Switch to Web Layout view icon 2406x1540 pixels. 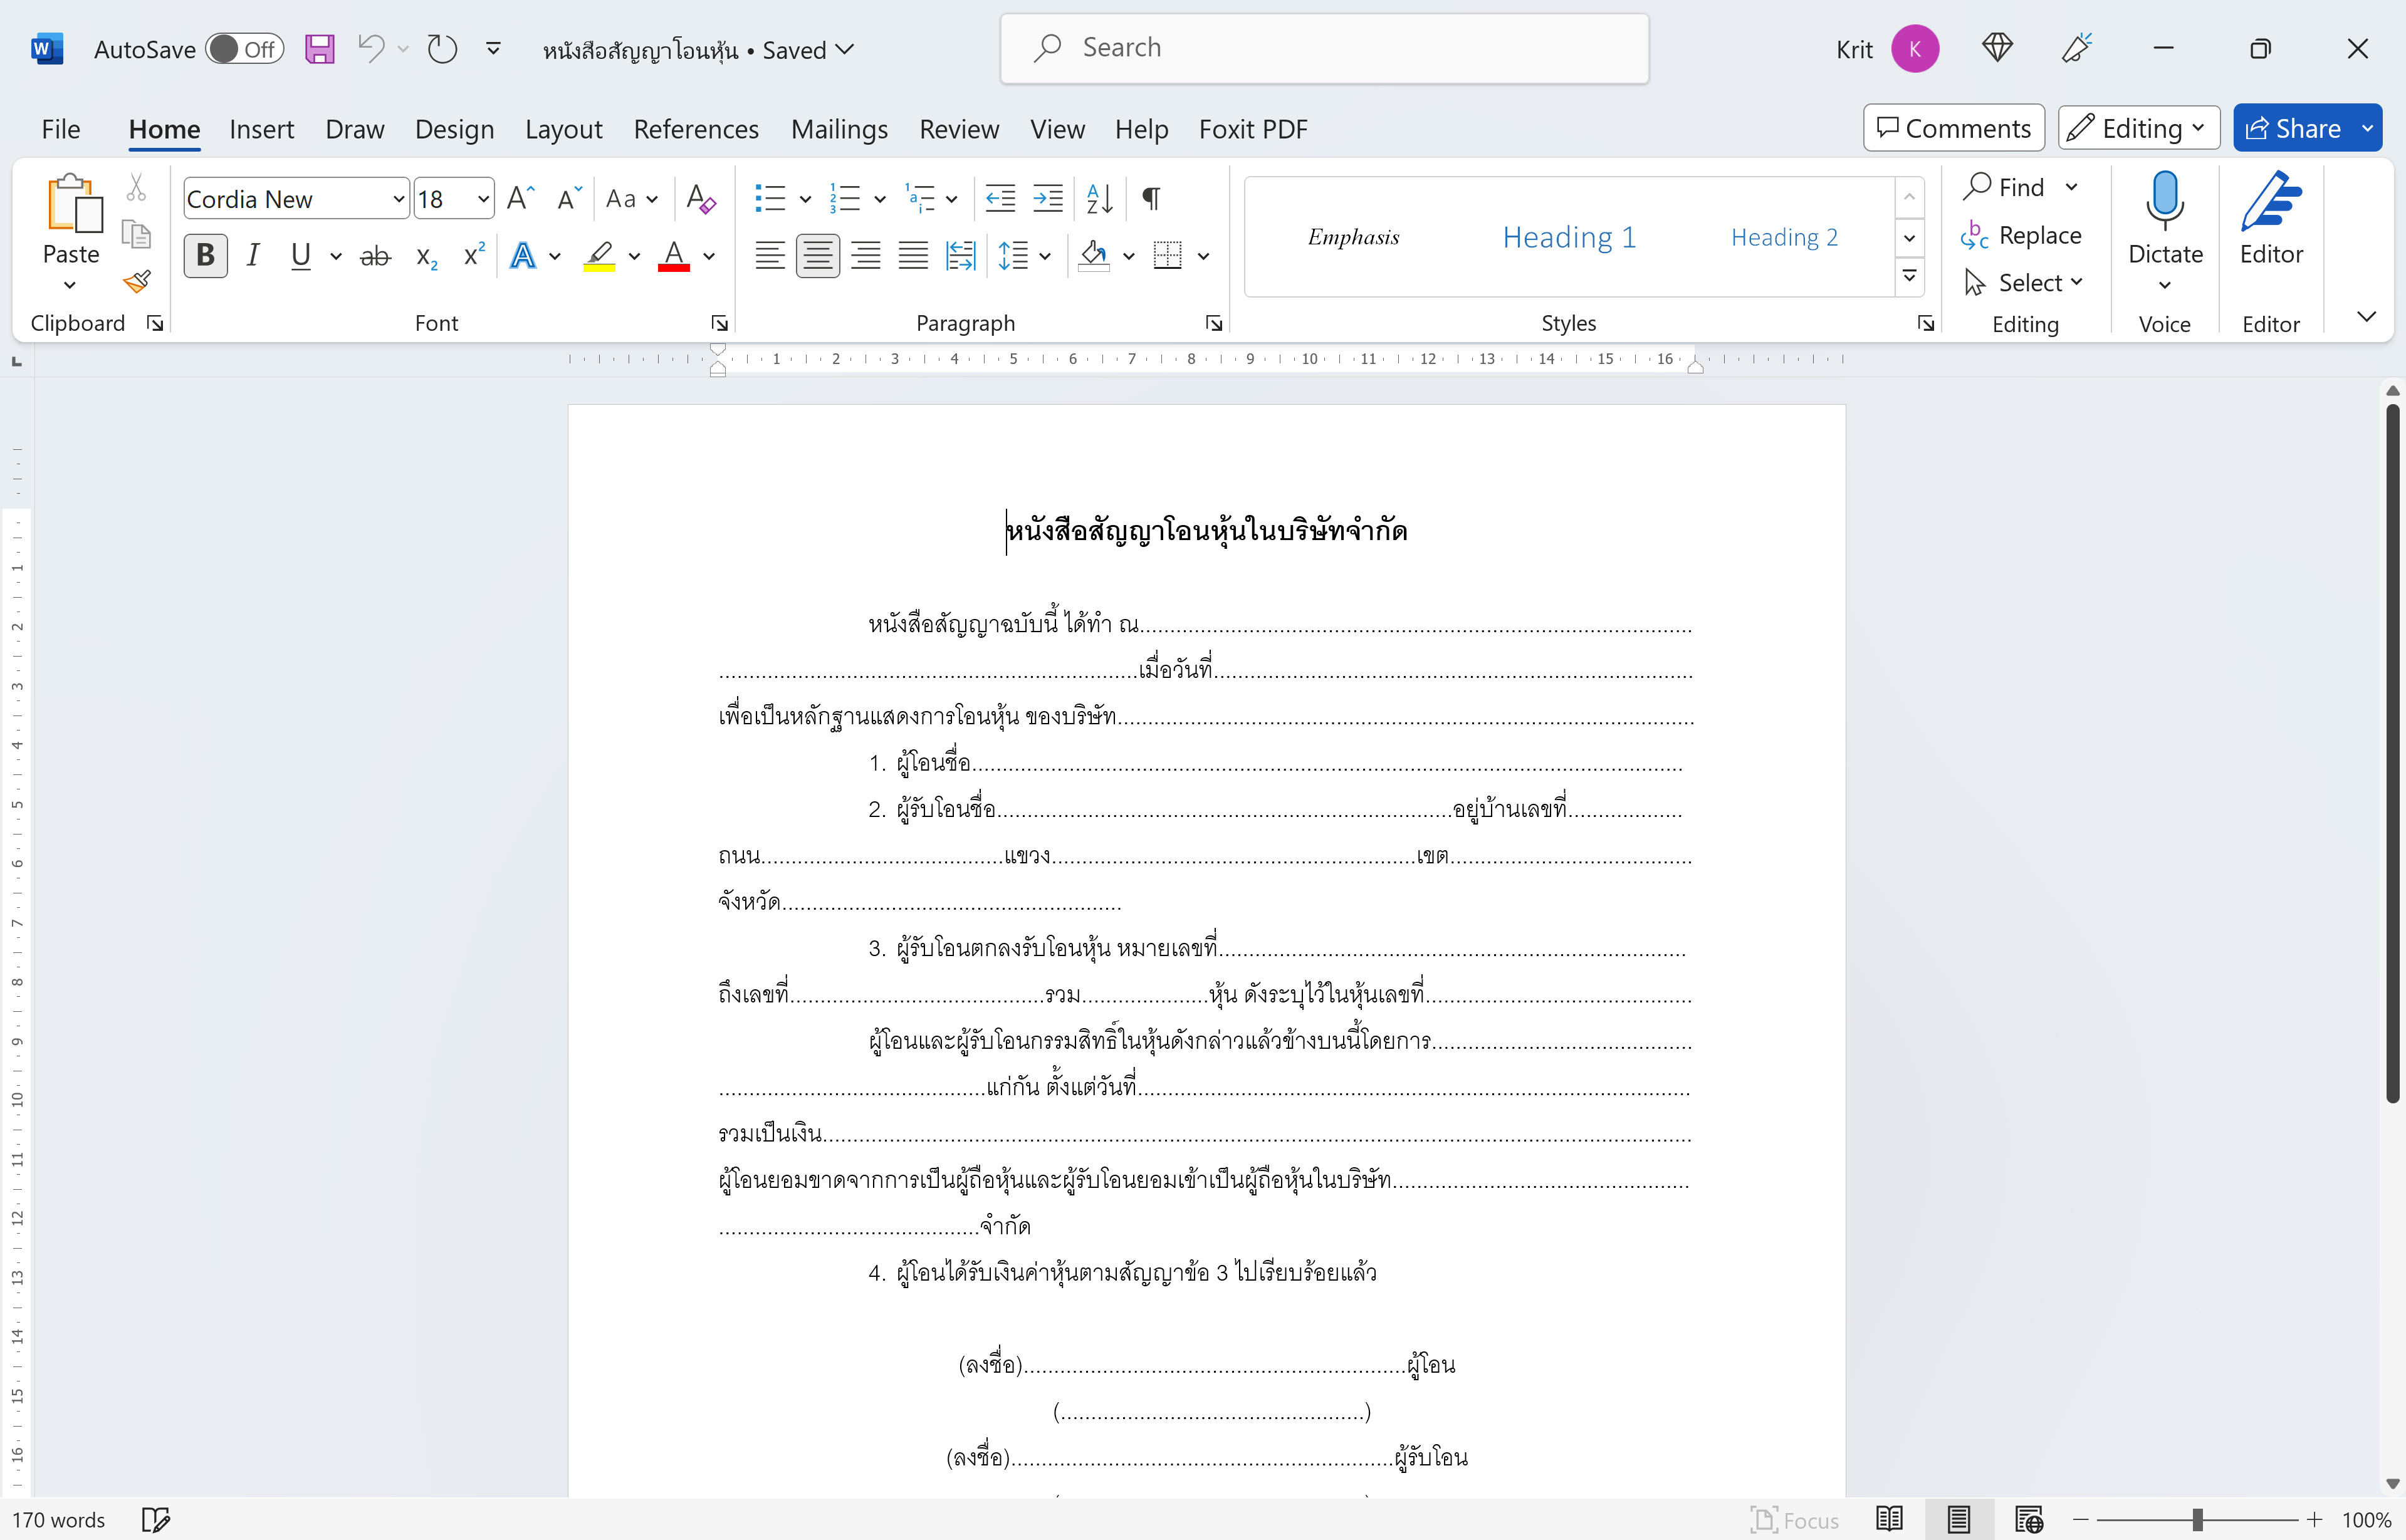pyautogui.click(x=2029, y=1519)
